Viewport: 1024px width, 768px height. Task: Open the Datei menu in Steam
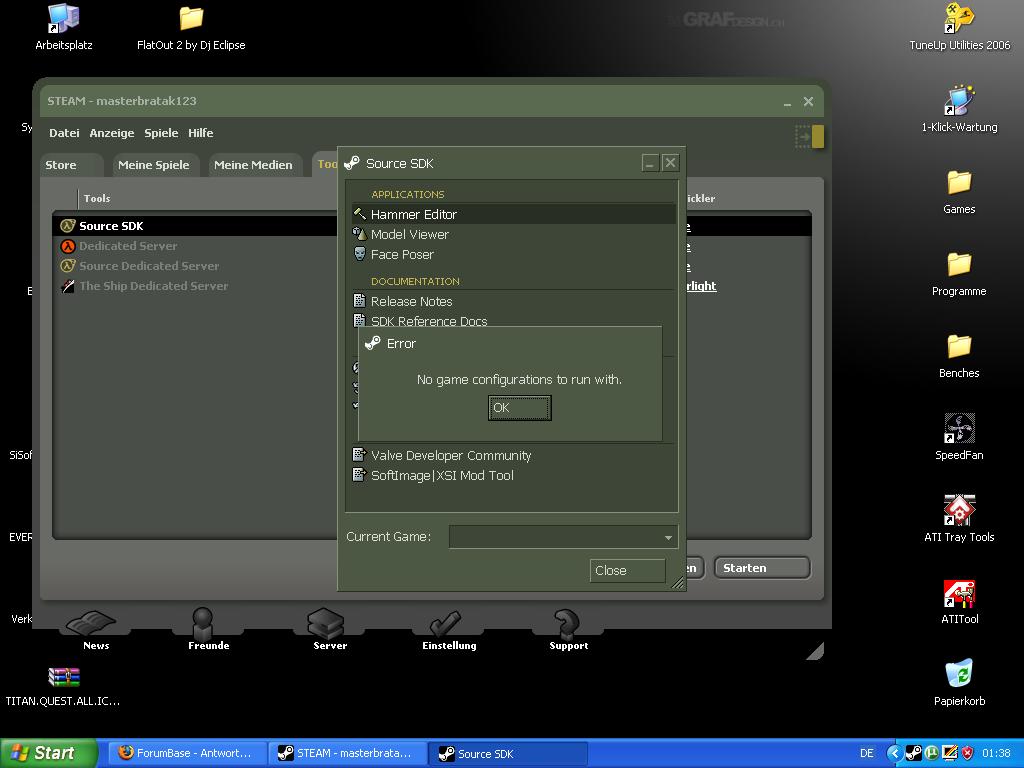click(64, 133)
